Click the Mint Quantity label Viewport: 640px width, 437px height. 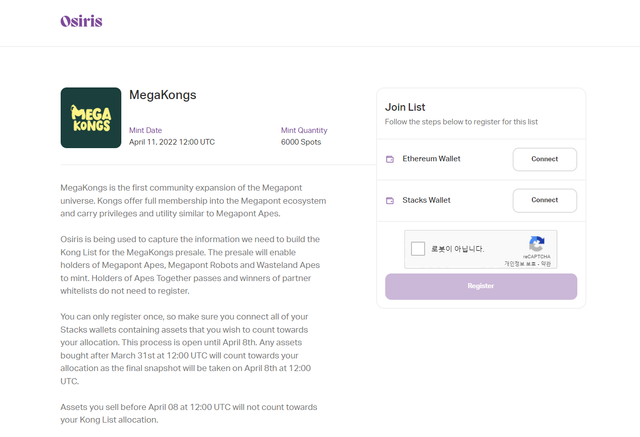304,130
